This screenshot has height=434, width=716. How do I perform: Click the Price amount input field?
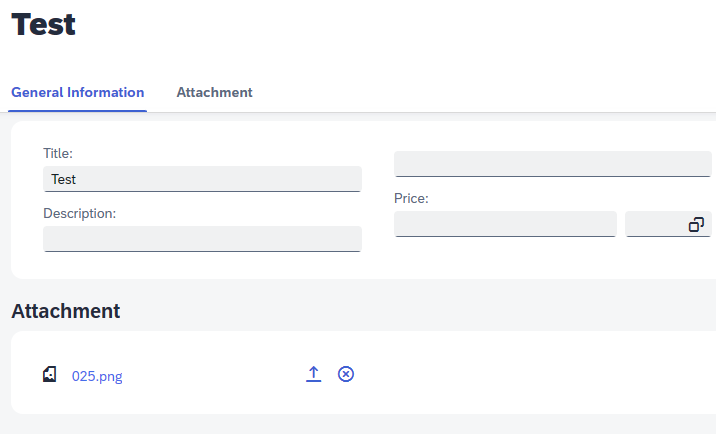(505, 224)
